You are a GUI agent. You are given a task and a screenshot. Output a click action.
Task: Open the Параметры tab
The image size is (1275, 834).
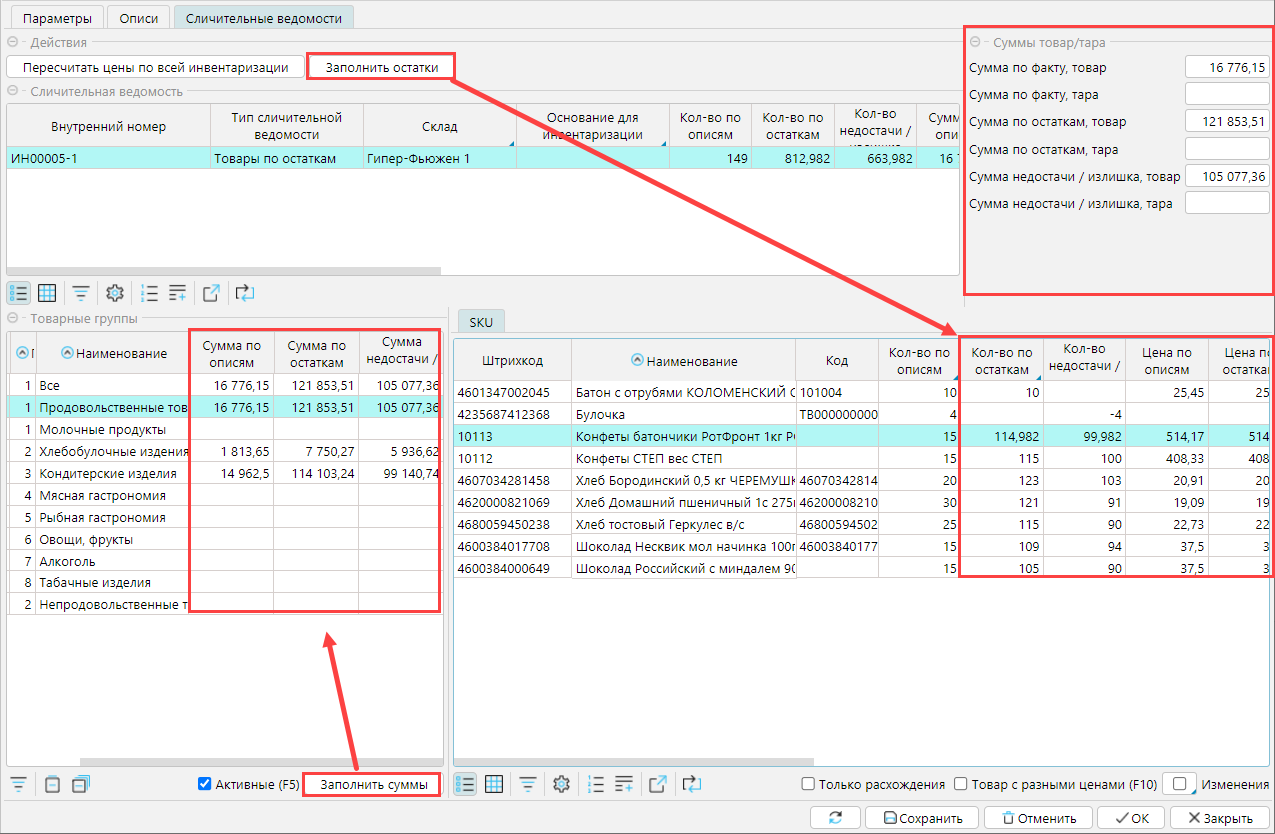tap(57, 18)
